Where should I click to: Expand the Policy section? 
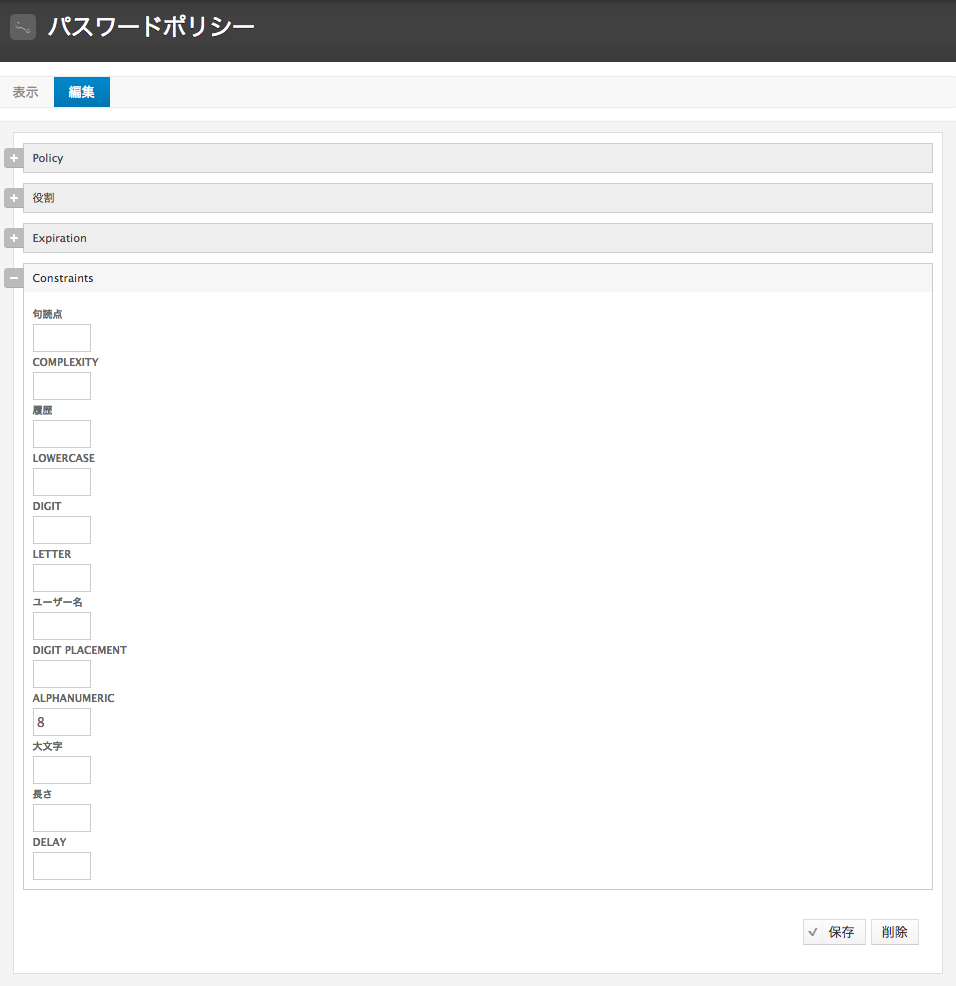13,157
